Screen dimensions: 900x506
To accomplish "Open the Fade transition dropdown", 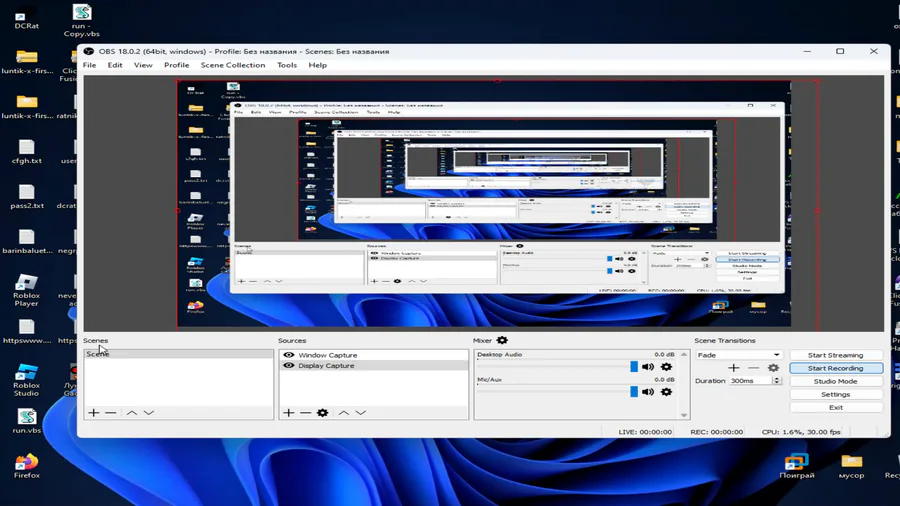I will tap(738, 355).
